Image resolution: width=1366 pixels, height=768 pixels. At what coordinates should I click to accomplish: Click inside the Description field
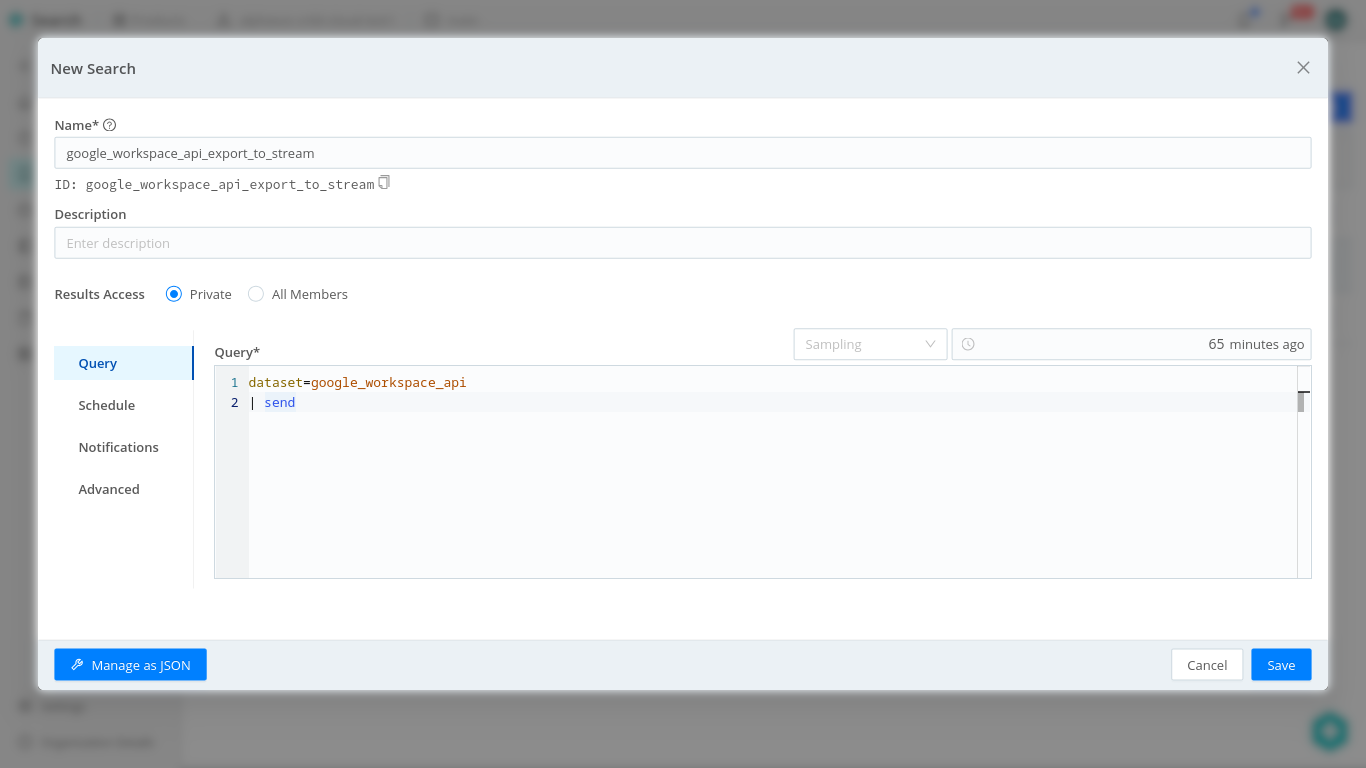[683, 242]
